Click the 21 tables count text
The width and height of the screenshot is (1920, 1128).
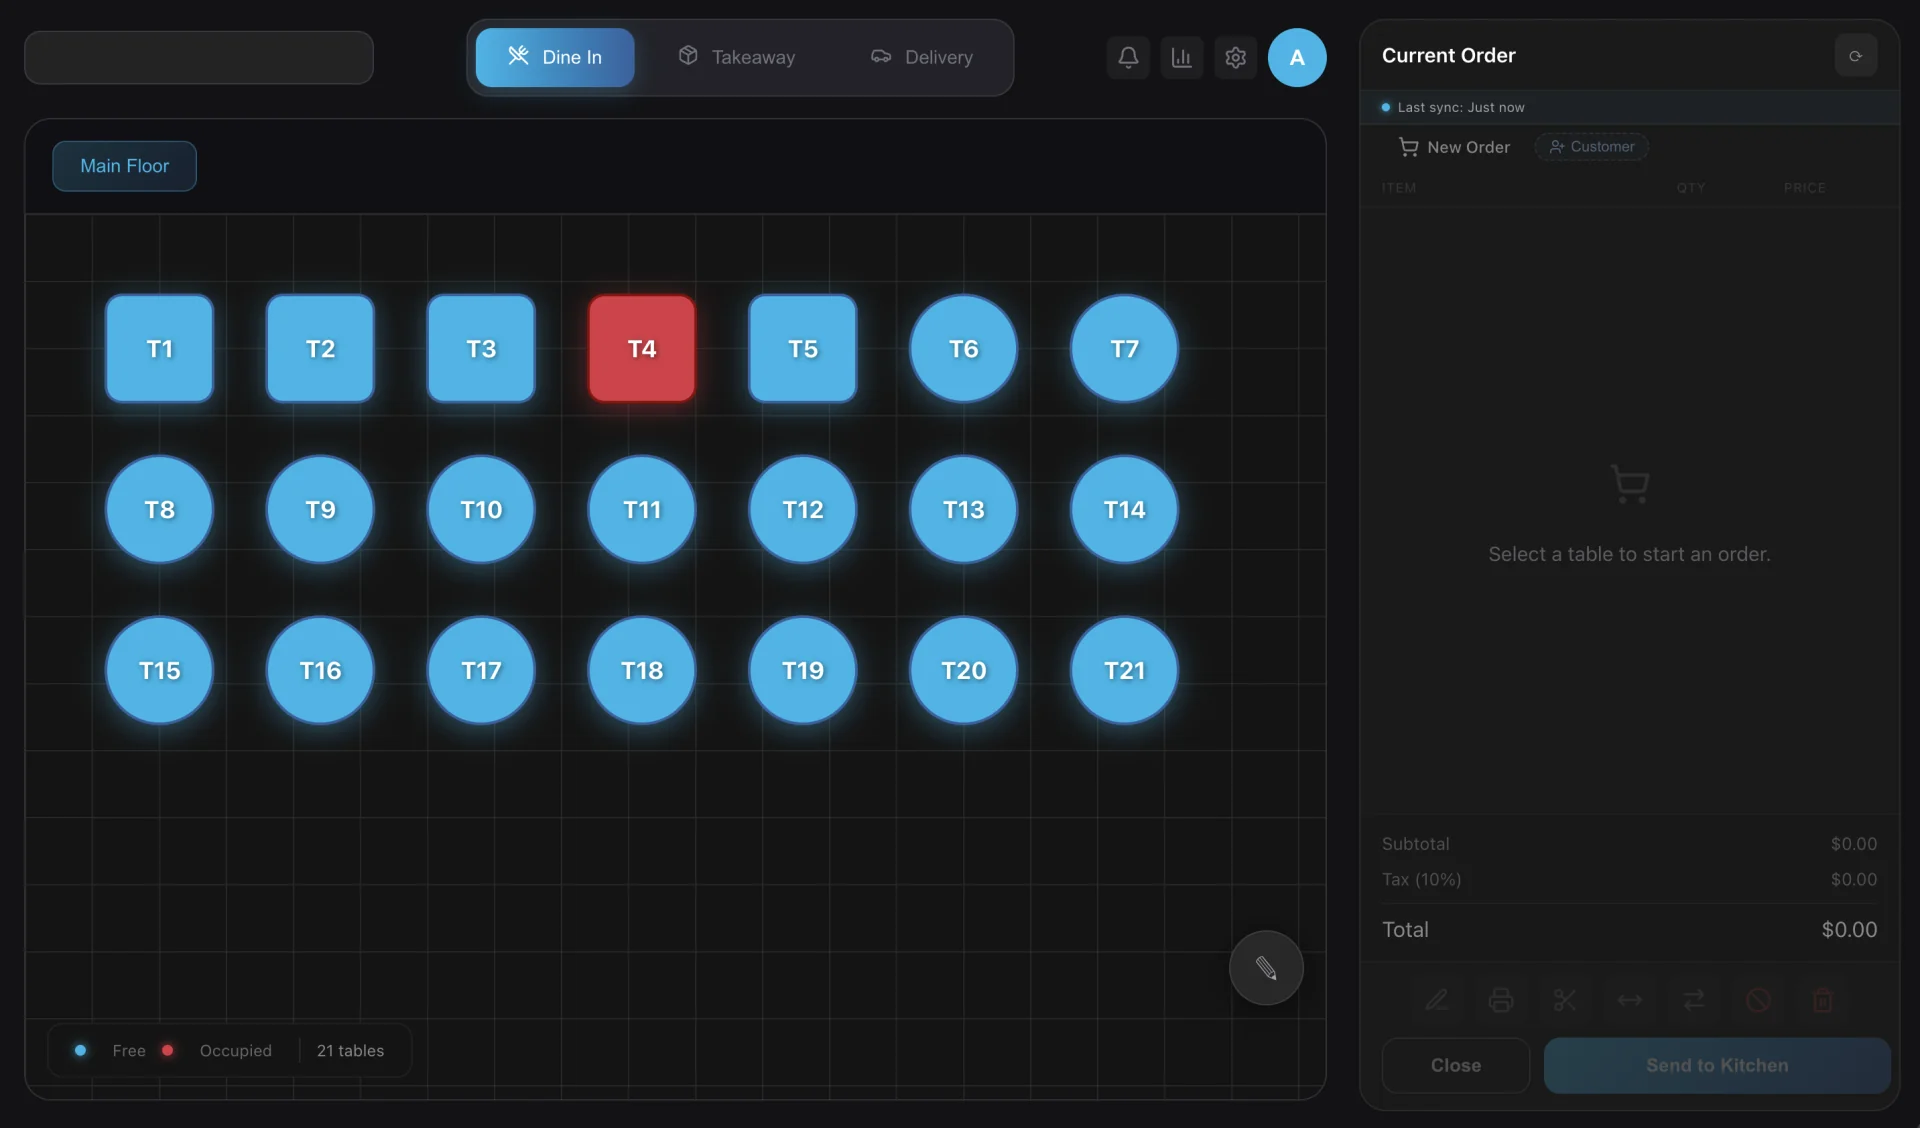click(x=350, y=1050)
